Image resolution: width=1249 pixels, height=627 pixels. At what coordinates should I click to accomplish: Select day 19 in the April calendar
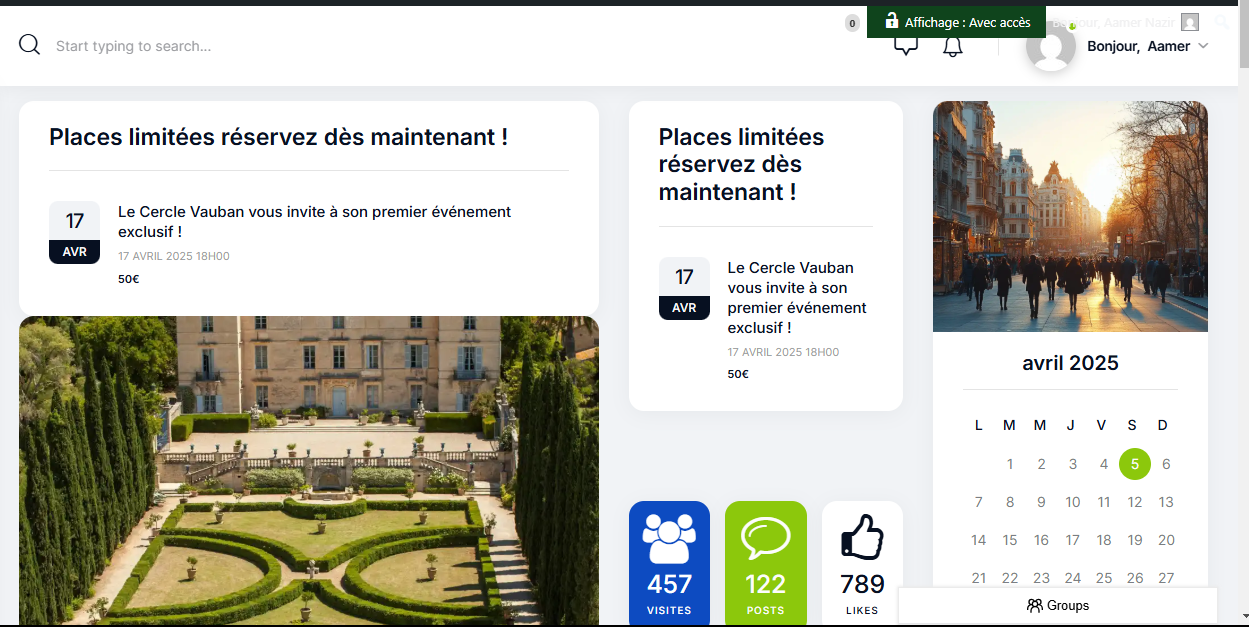(x=1135, y=540)
